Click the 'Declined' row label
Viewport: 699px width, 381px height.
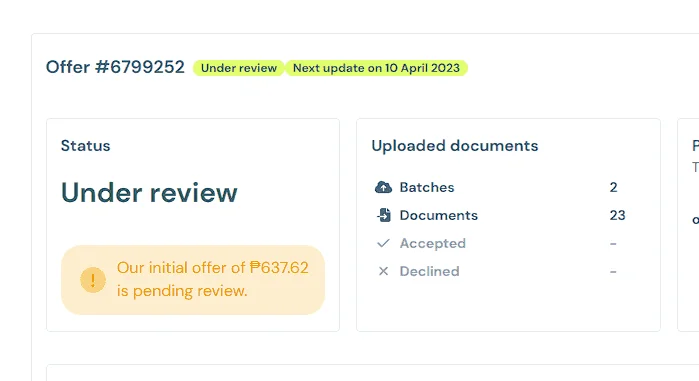429,271
